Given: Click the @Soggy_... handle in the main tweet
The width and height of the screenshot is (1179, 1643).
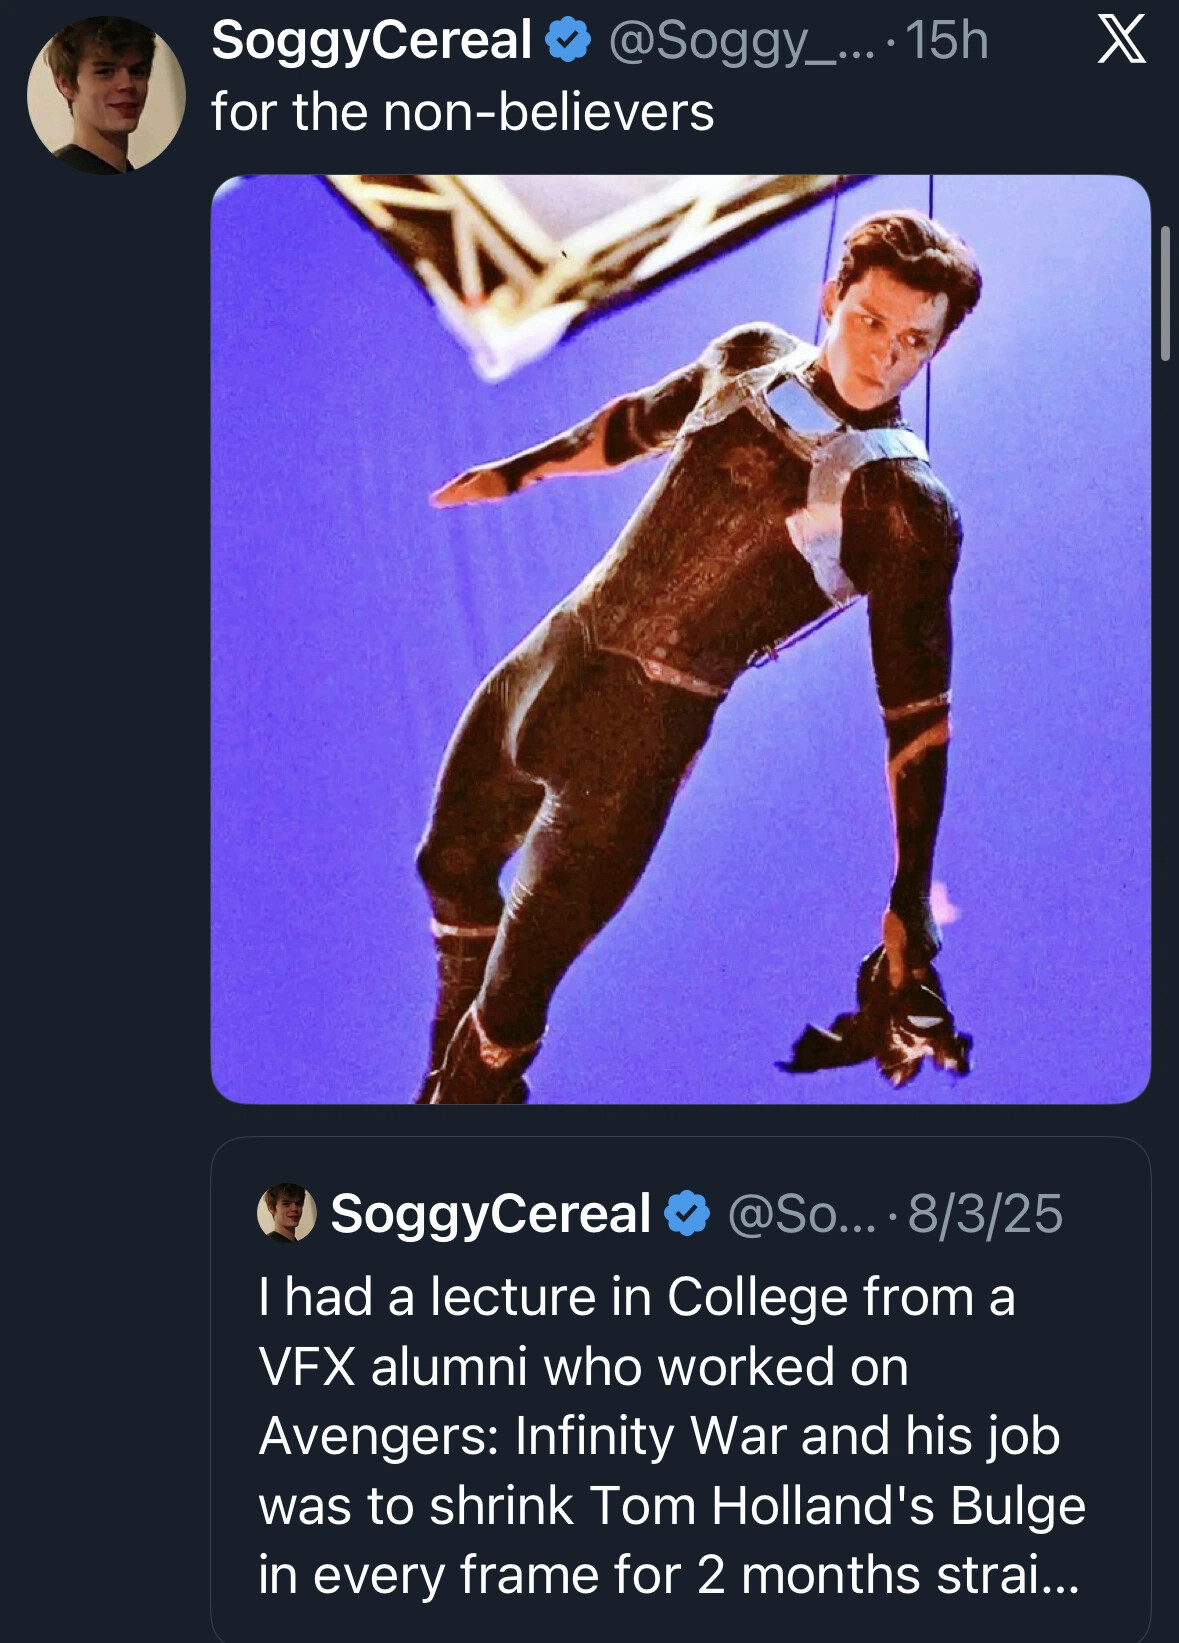Looking at the screenshot, I should [740, 41].
